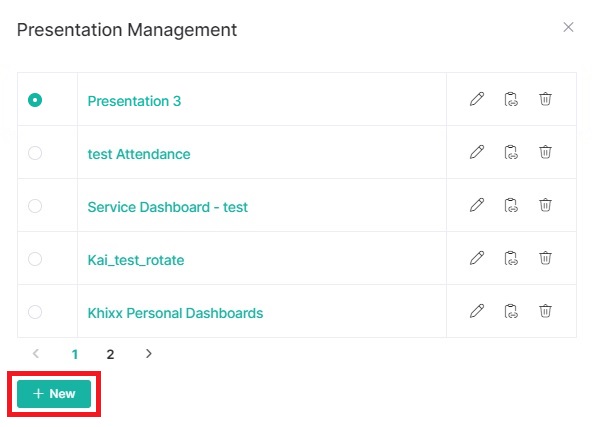Select the test Attendance radio button
This screenshot has width=594, height=427.
coord(35,153)
